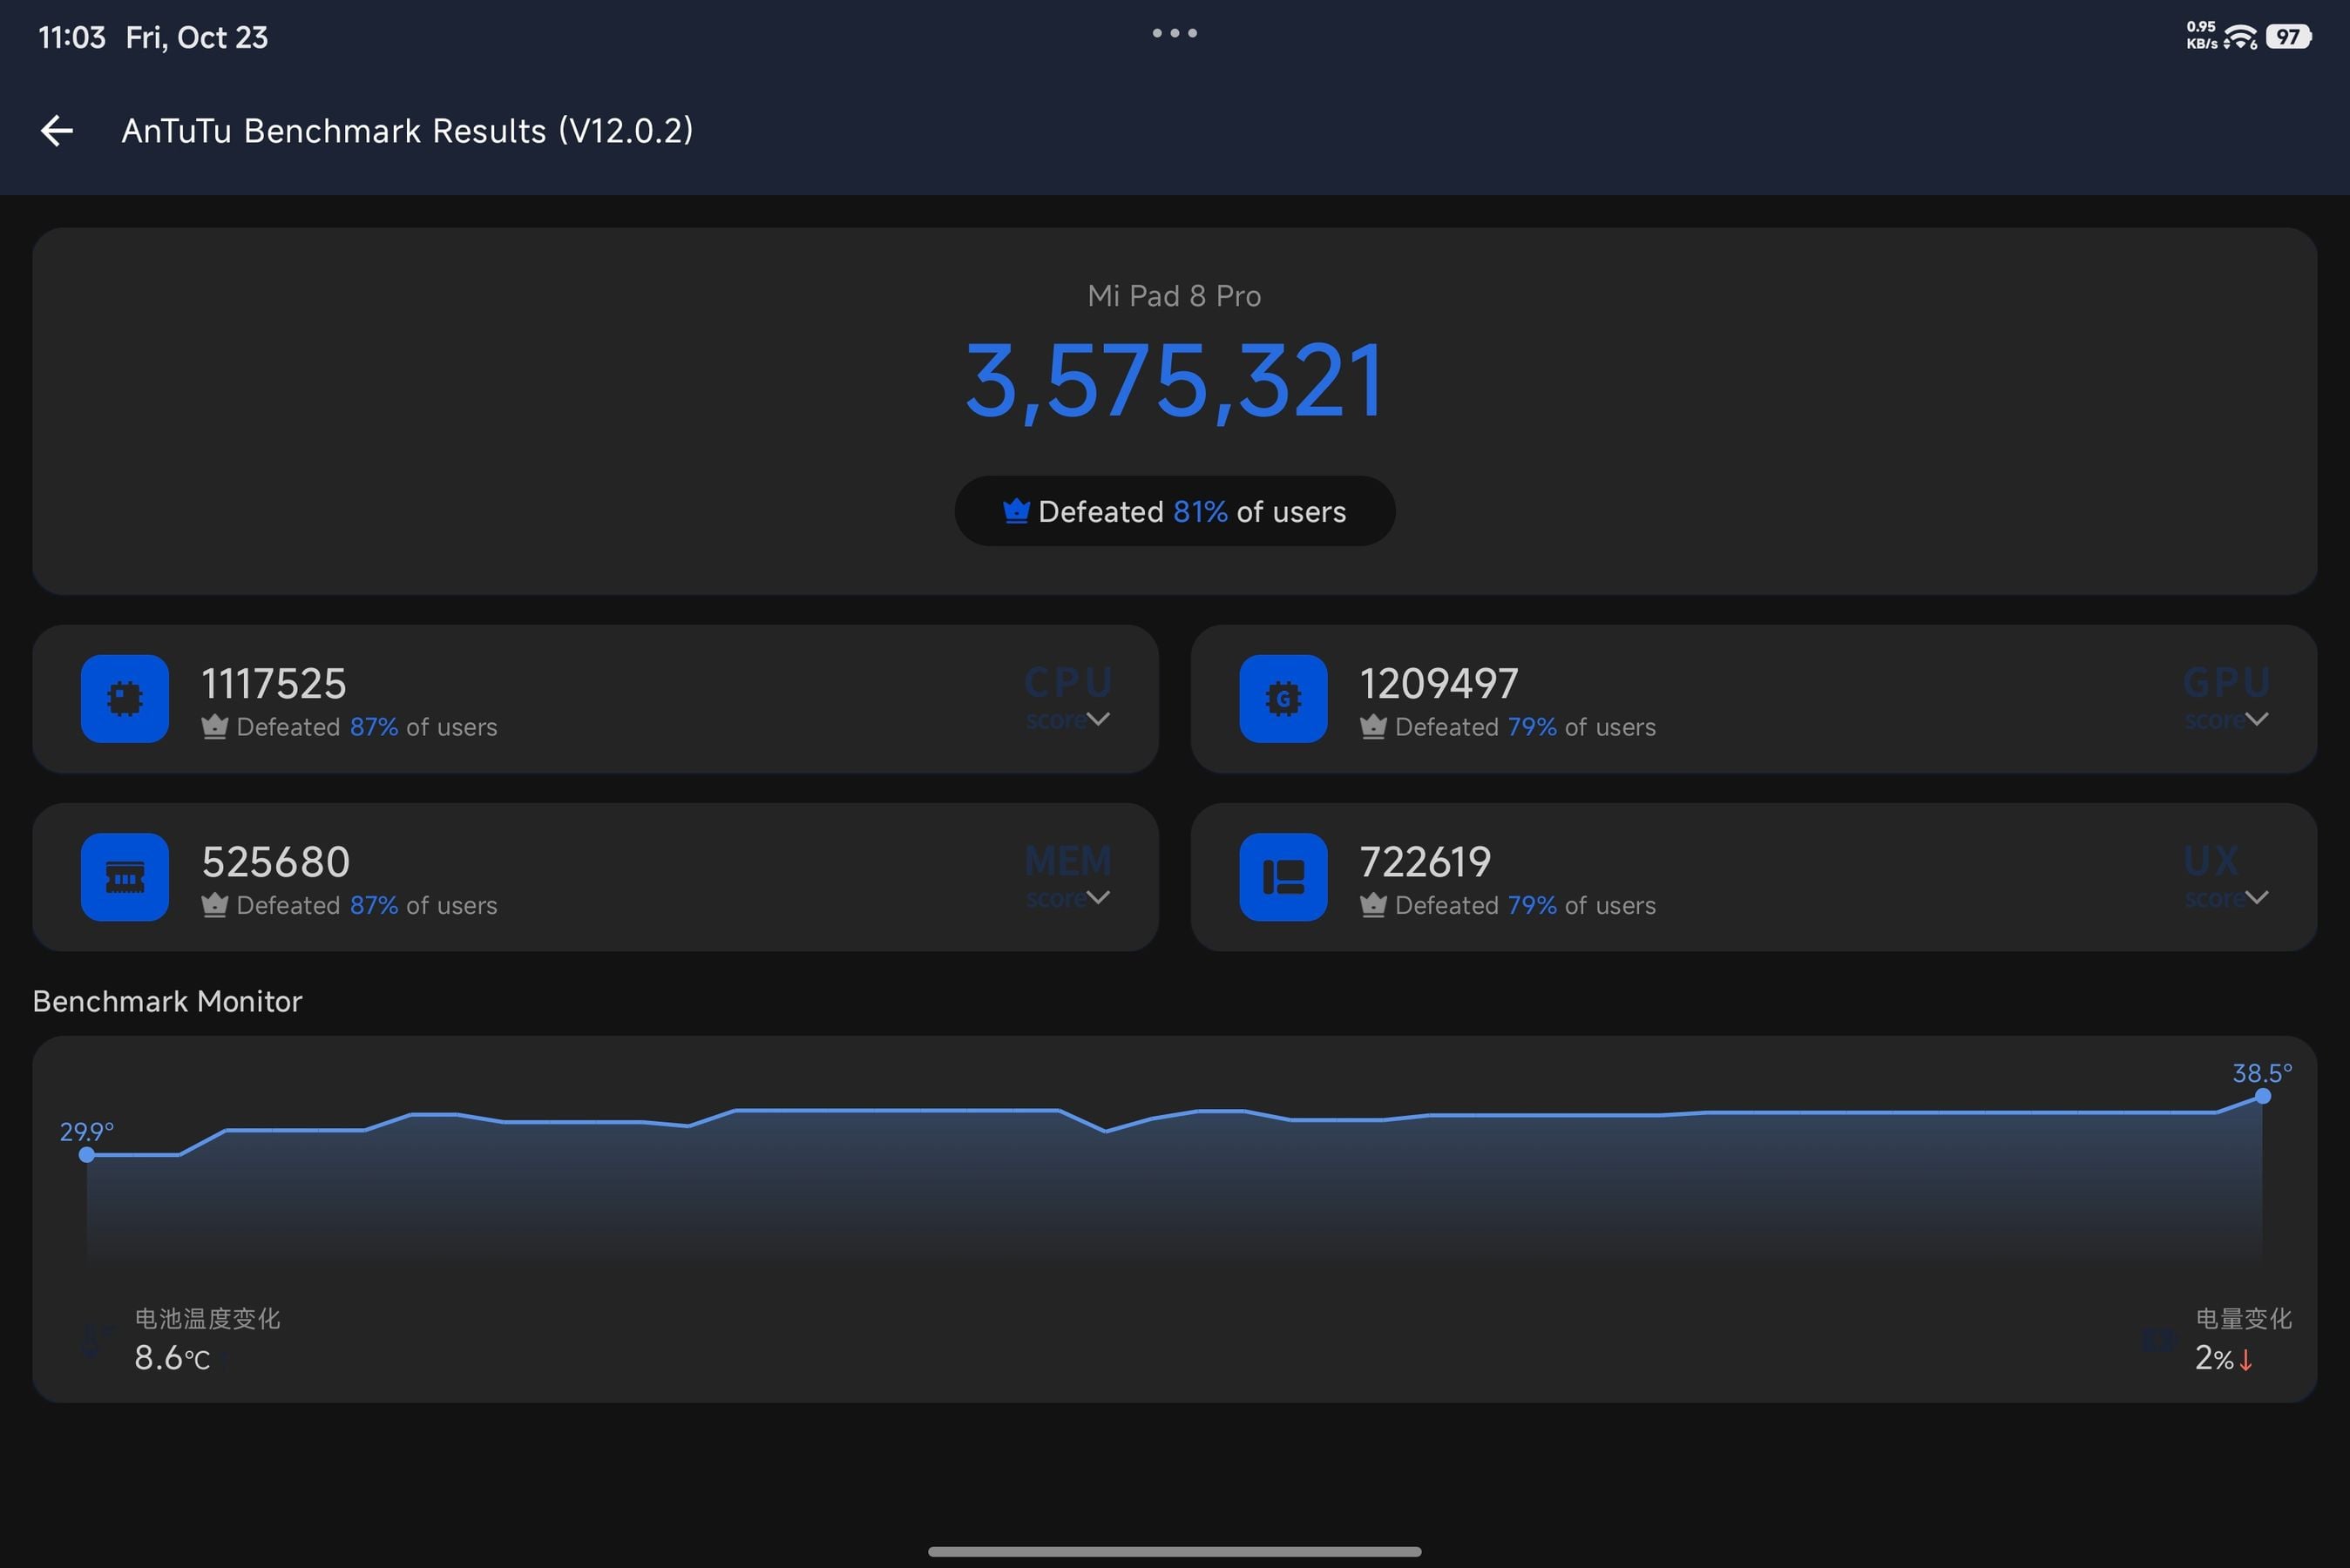The width and height of the screenshot is (2350, 1568).
Task: Tap the 0.95 KB/s network speed indicator
Action: click(2200, 35)
